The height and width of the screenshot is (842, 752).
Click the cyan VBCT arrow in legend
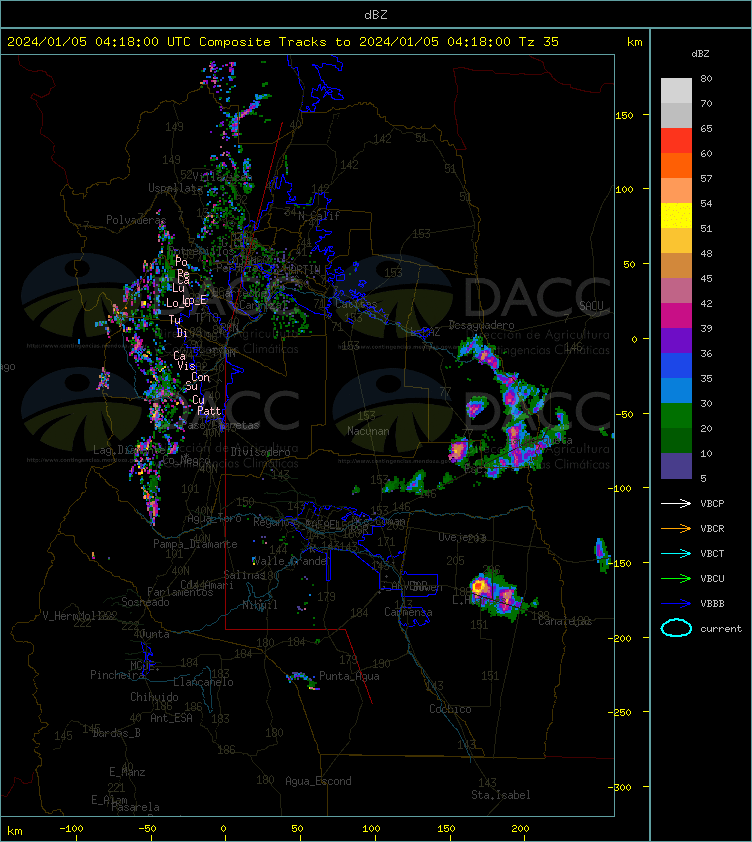[x=676, y=553]
